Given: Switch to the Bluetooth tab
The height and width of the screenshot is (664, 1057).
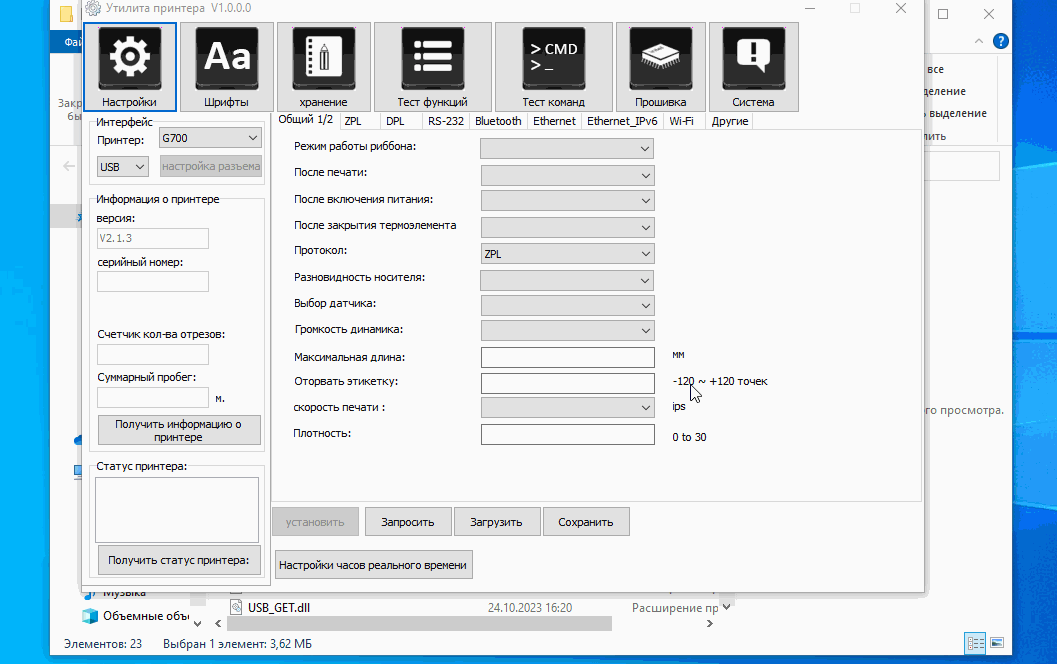Looking at the screenshot, I should [x=498, y=121].
